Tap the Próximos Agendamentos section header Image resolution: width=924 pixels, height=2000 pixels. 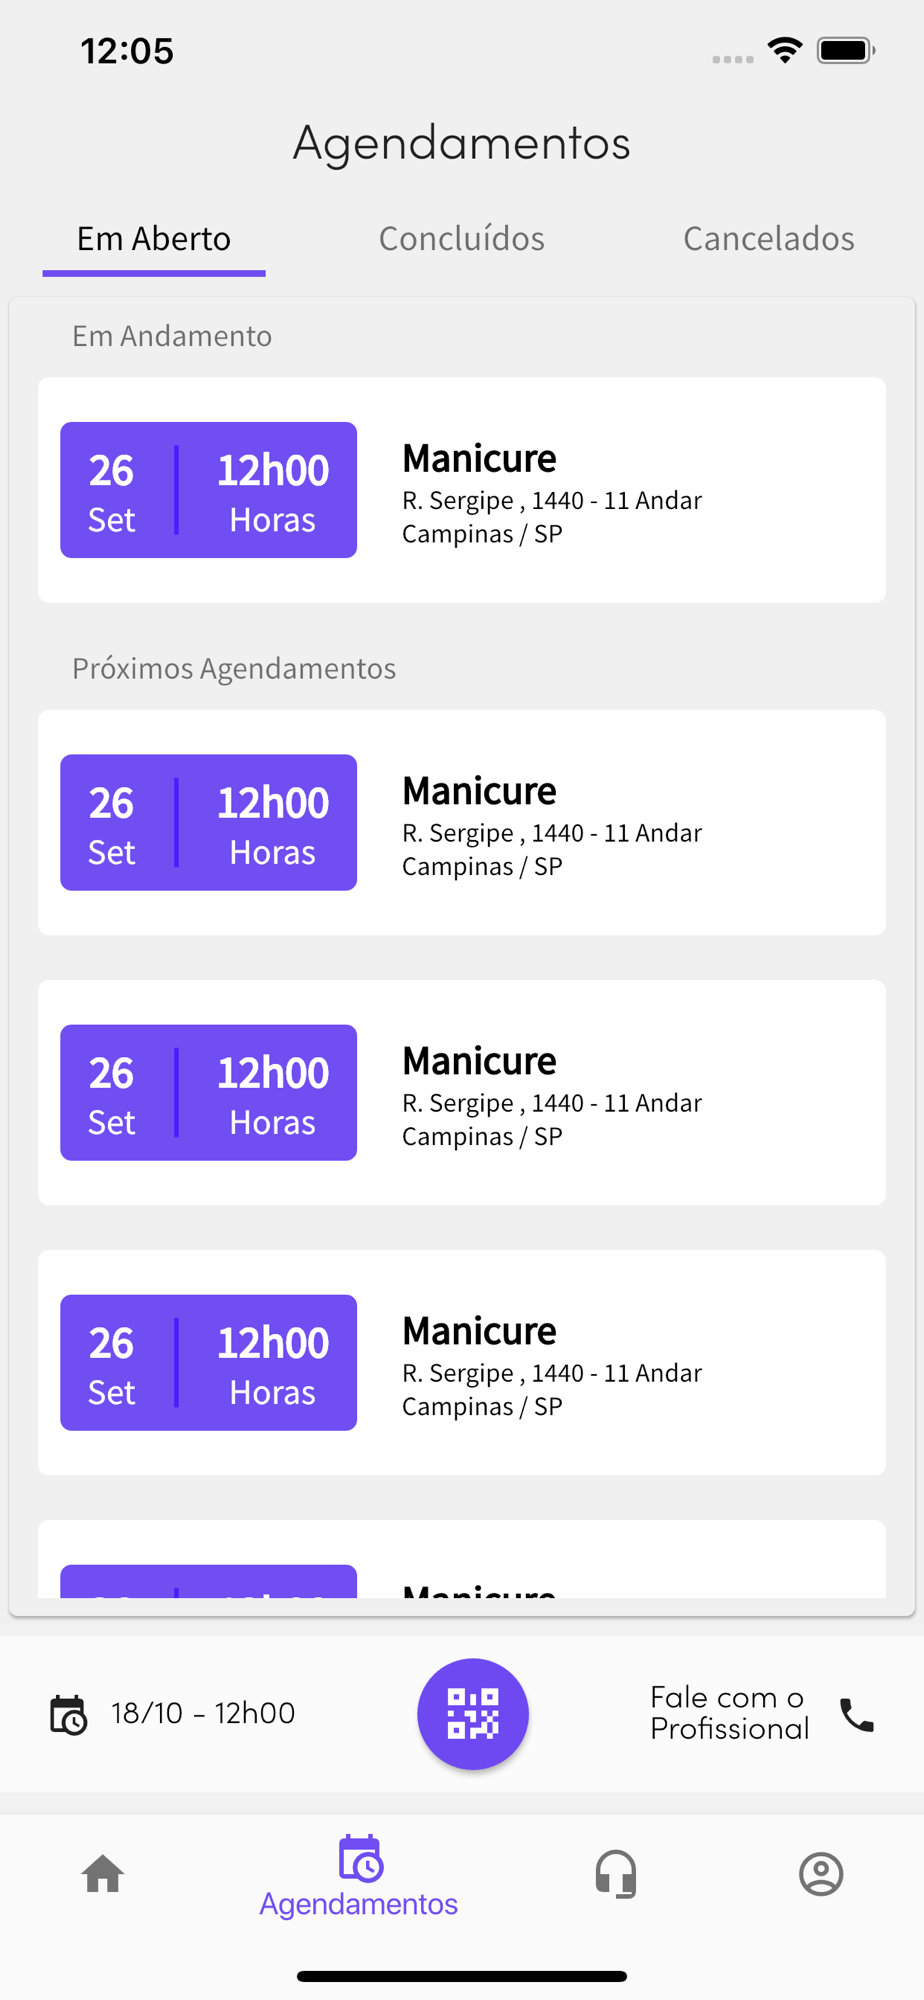pos(234,668)
